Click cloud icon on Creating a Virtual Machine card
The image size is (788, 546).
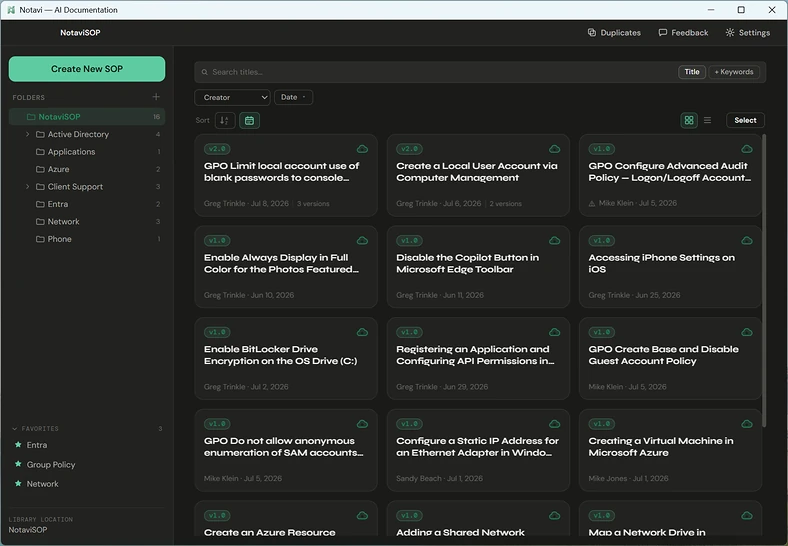[x=747, y=424]
